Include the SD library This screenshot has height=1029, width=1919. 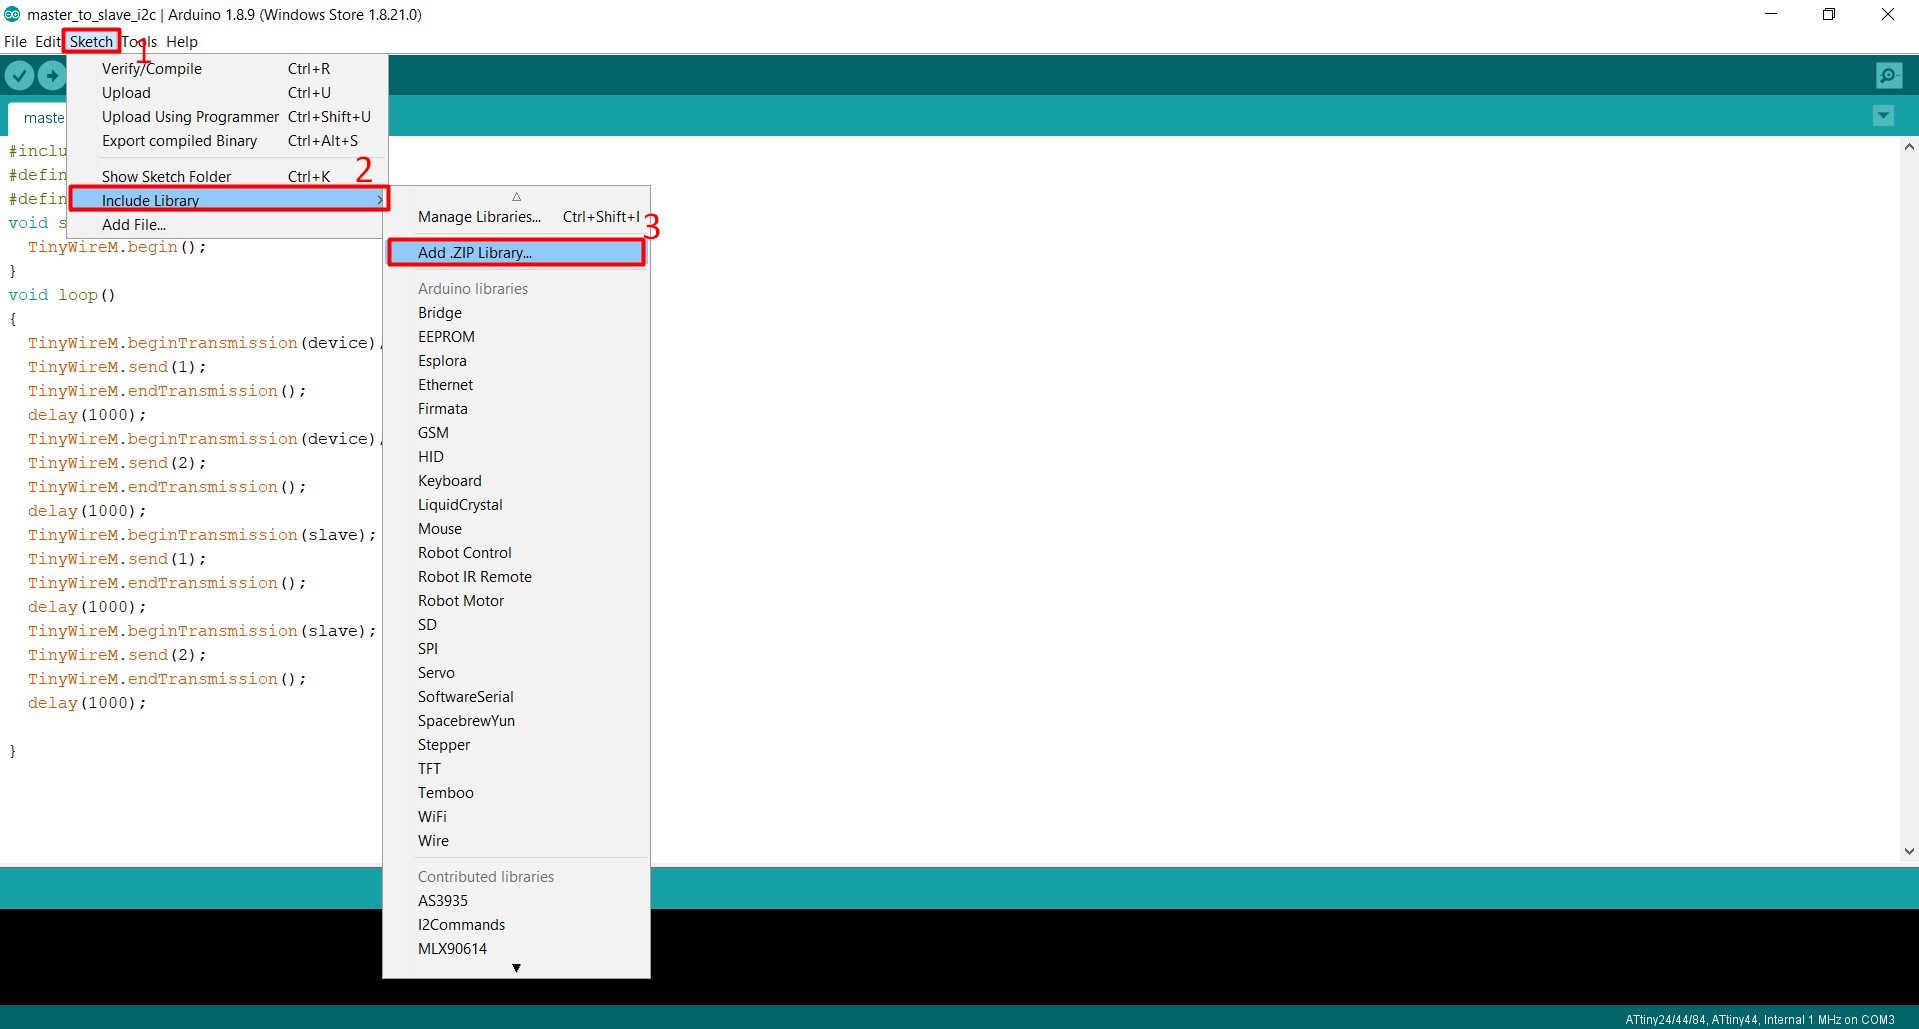516,625
